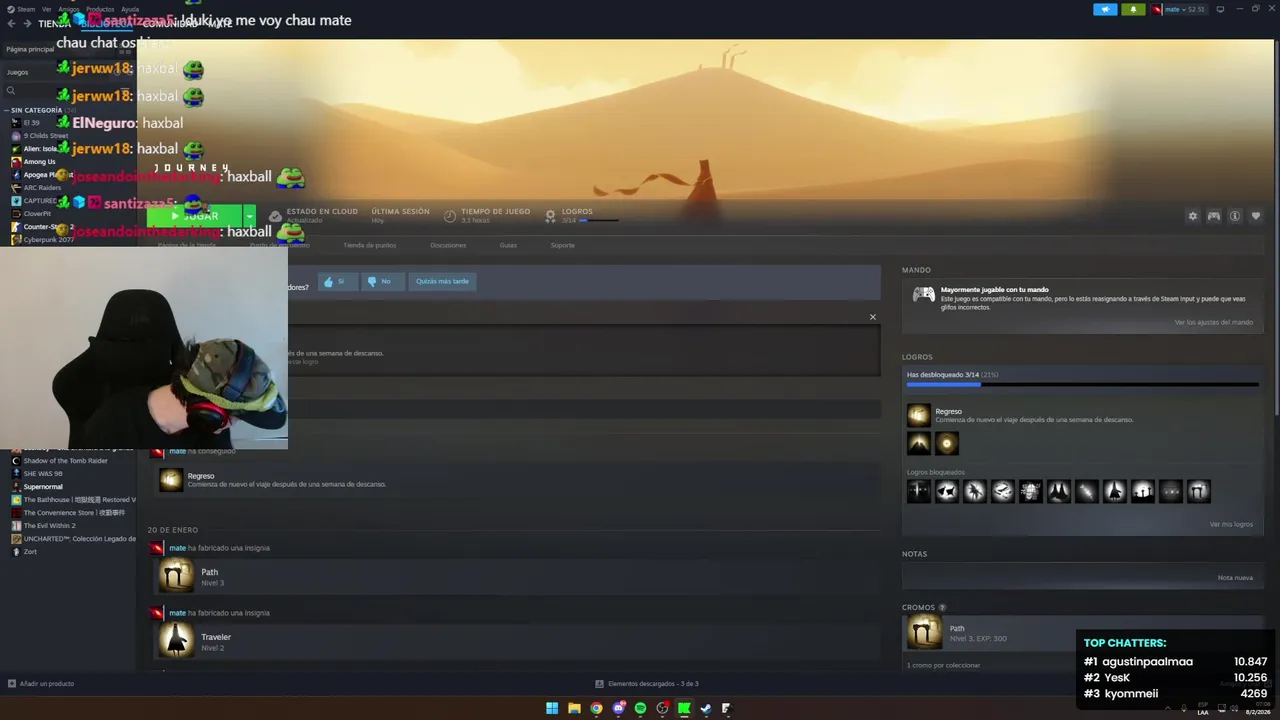This screenshot has width=1280, height=720.
Task: Click Elementos descargados status text
Action: pos(653,684)
